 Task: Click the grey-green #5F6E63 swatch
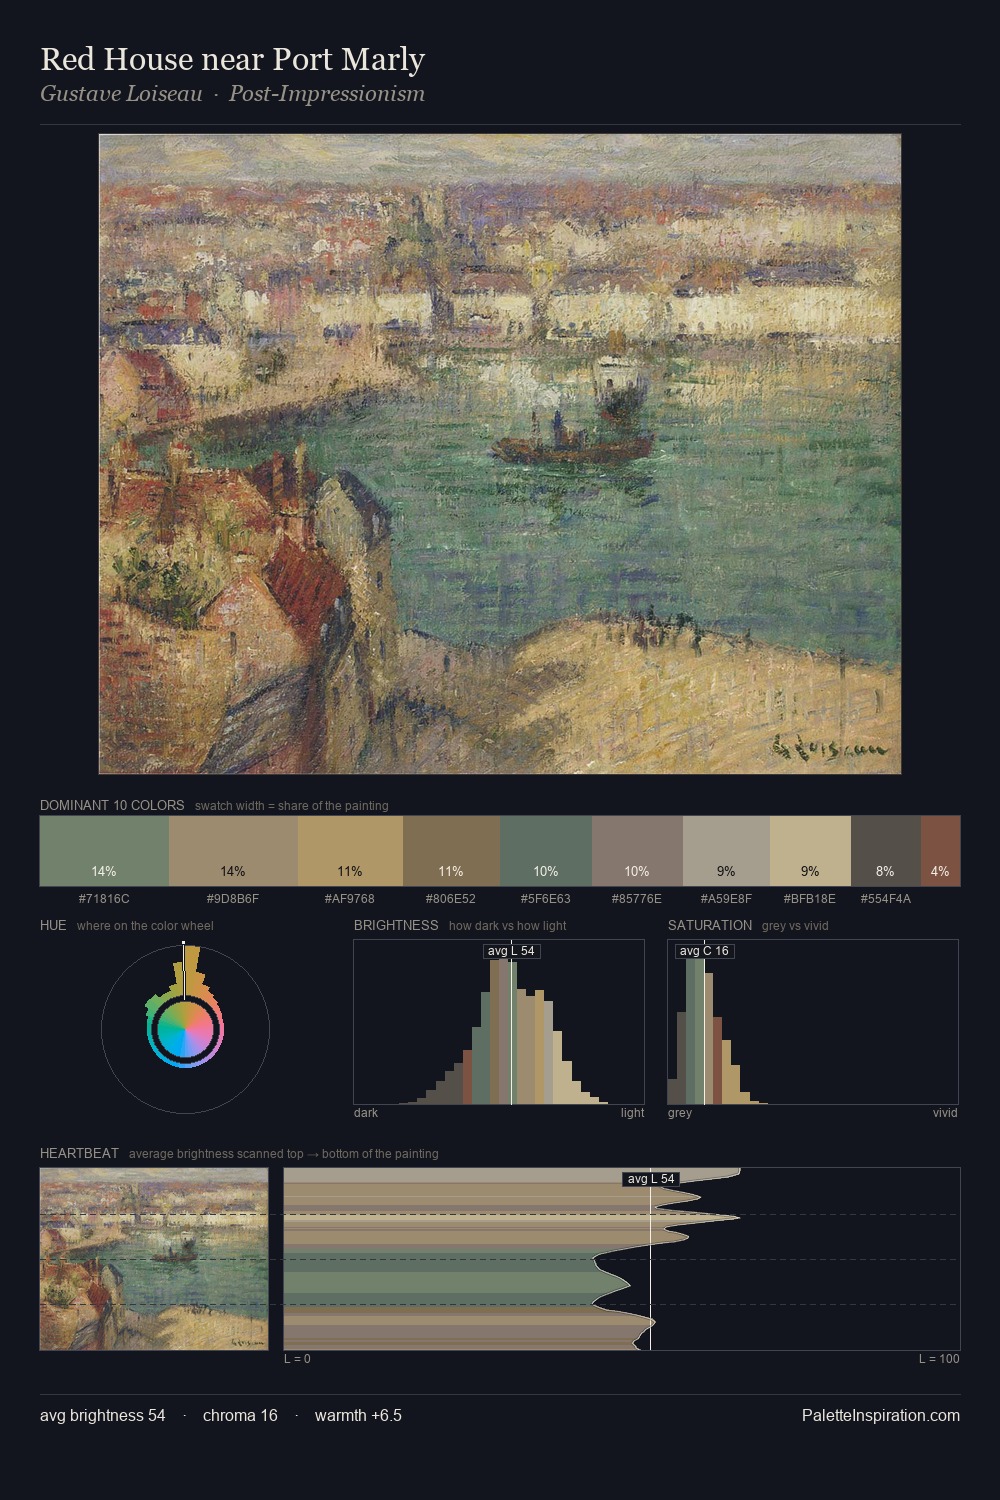coord(546,851)
